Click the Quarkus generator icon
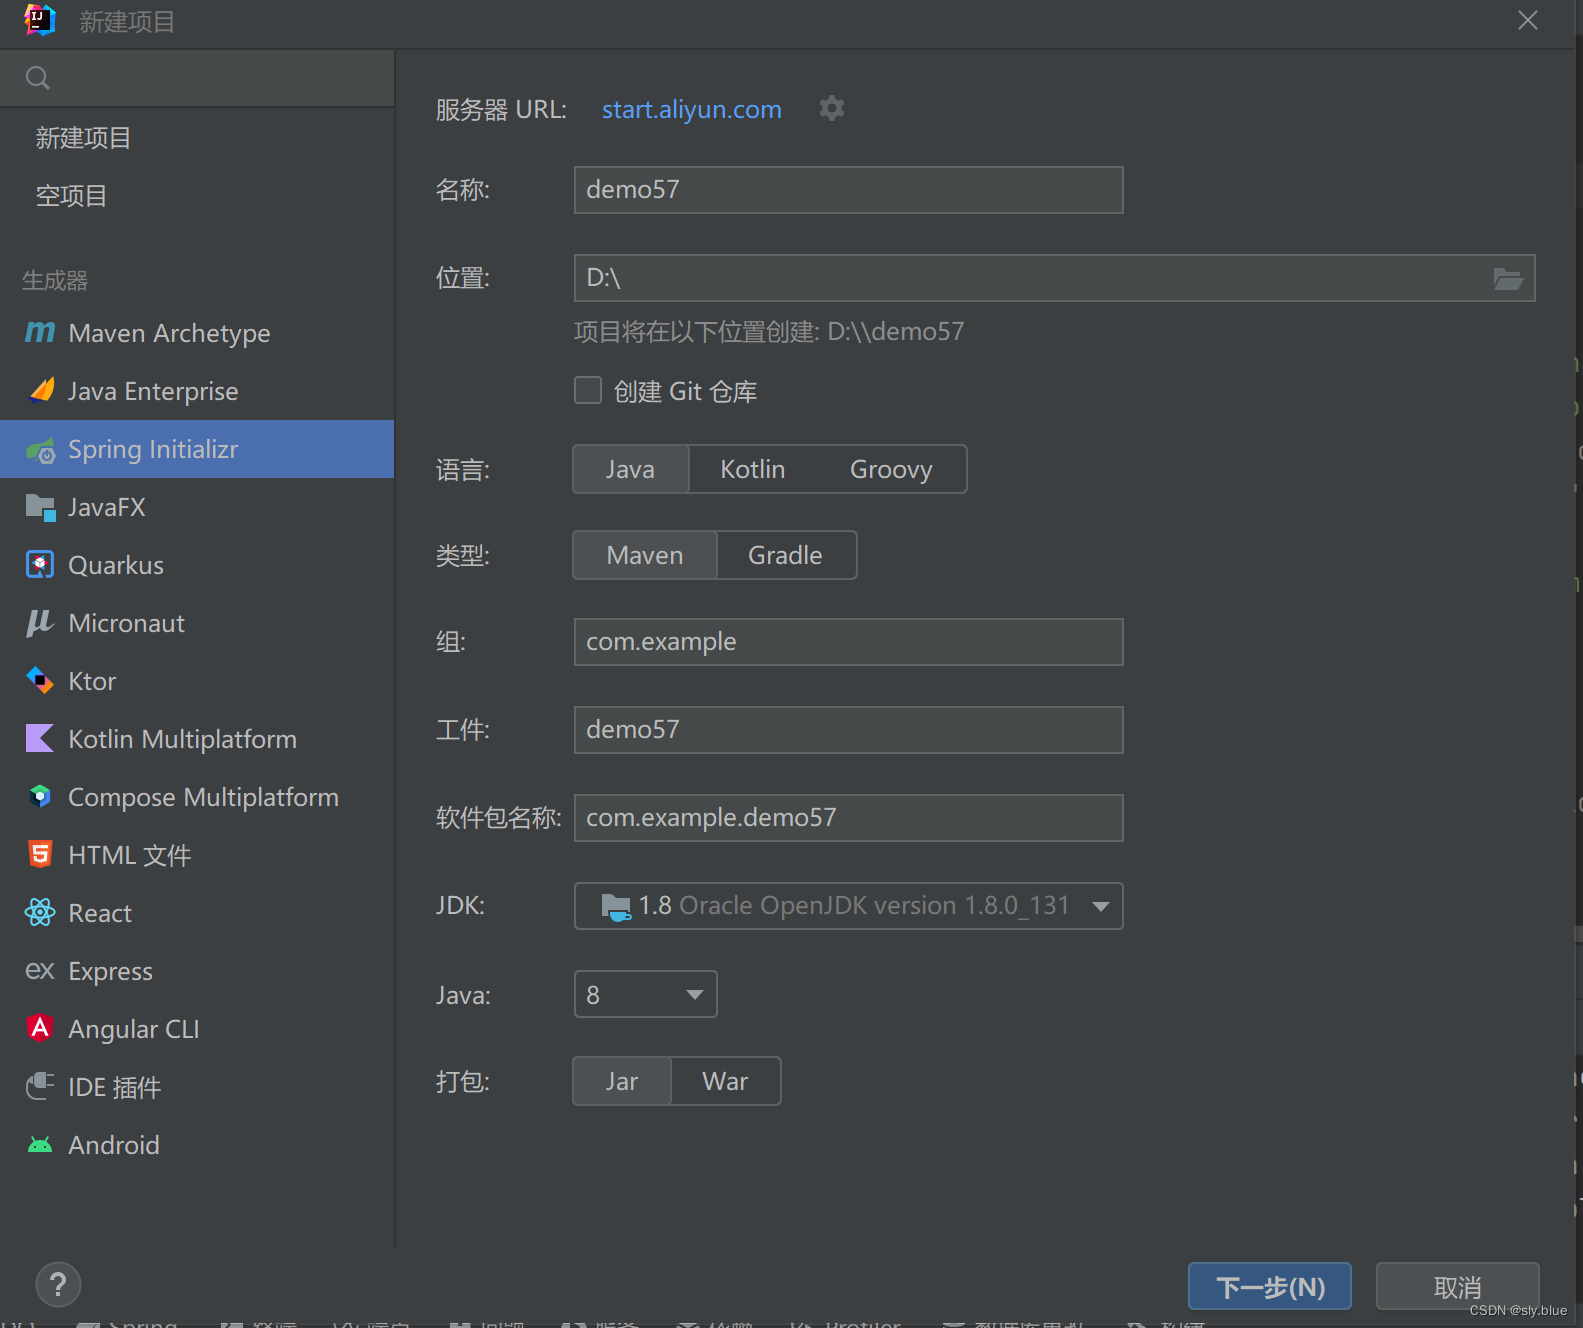The width and height of the screenshot is (1583, 1328). click(40, 565)
